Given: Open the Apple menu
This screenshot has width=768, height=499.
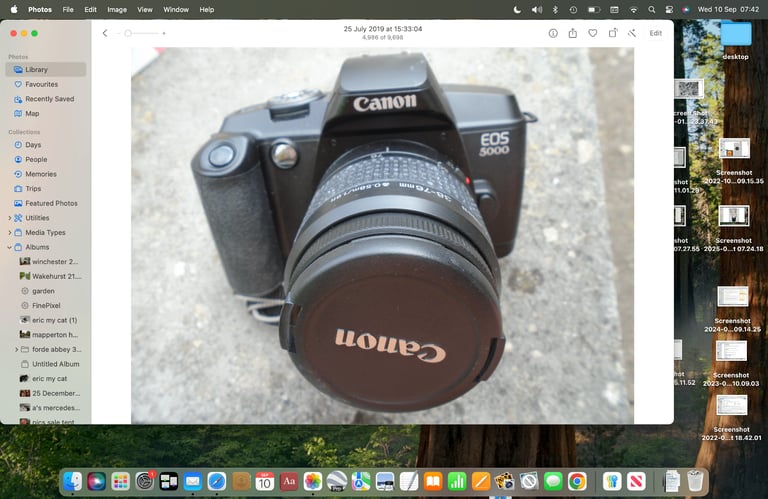Looking at the screenshot, I should (14, 9).
